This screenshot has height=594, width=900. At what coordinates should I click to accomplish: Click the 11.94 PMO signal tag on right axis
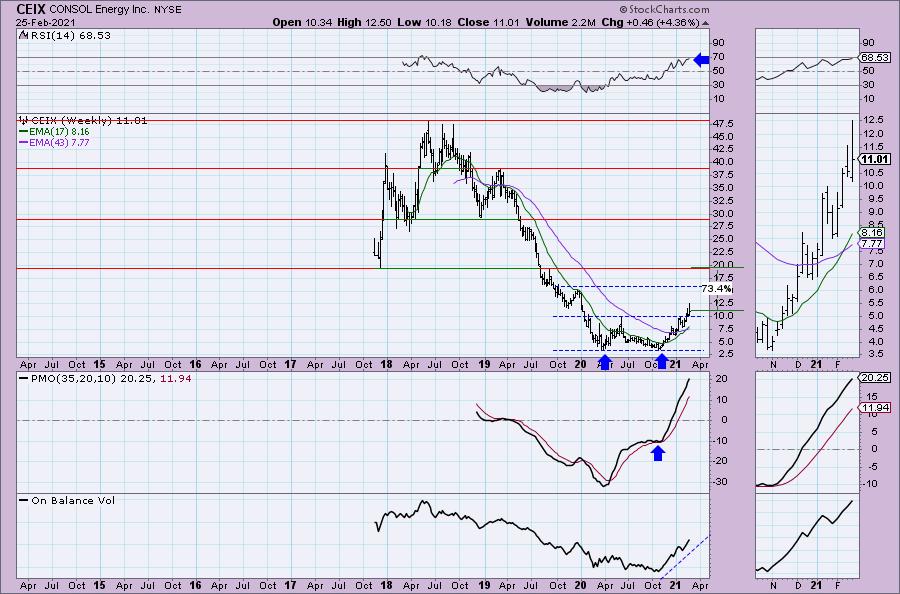coord(876,408)
